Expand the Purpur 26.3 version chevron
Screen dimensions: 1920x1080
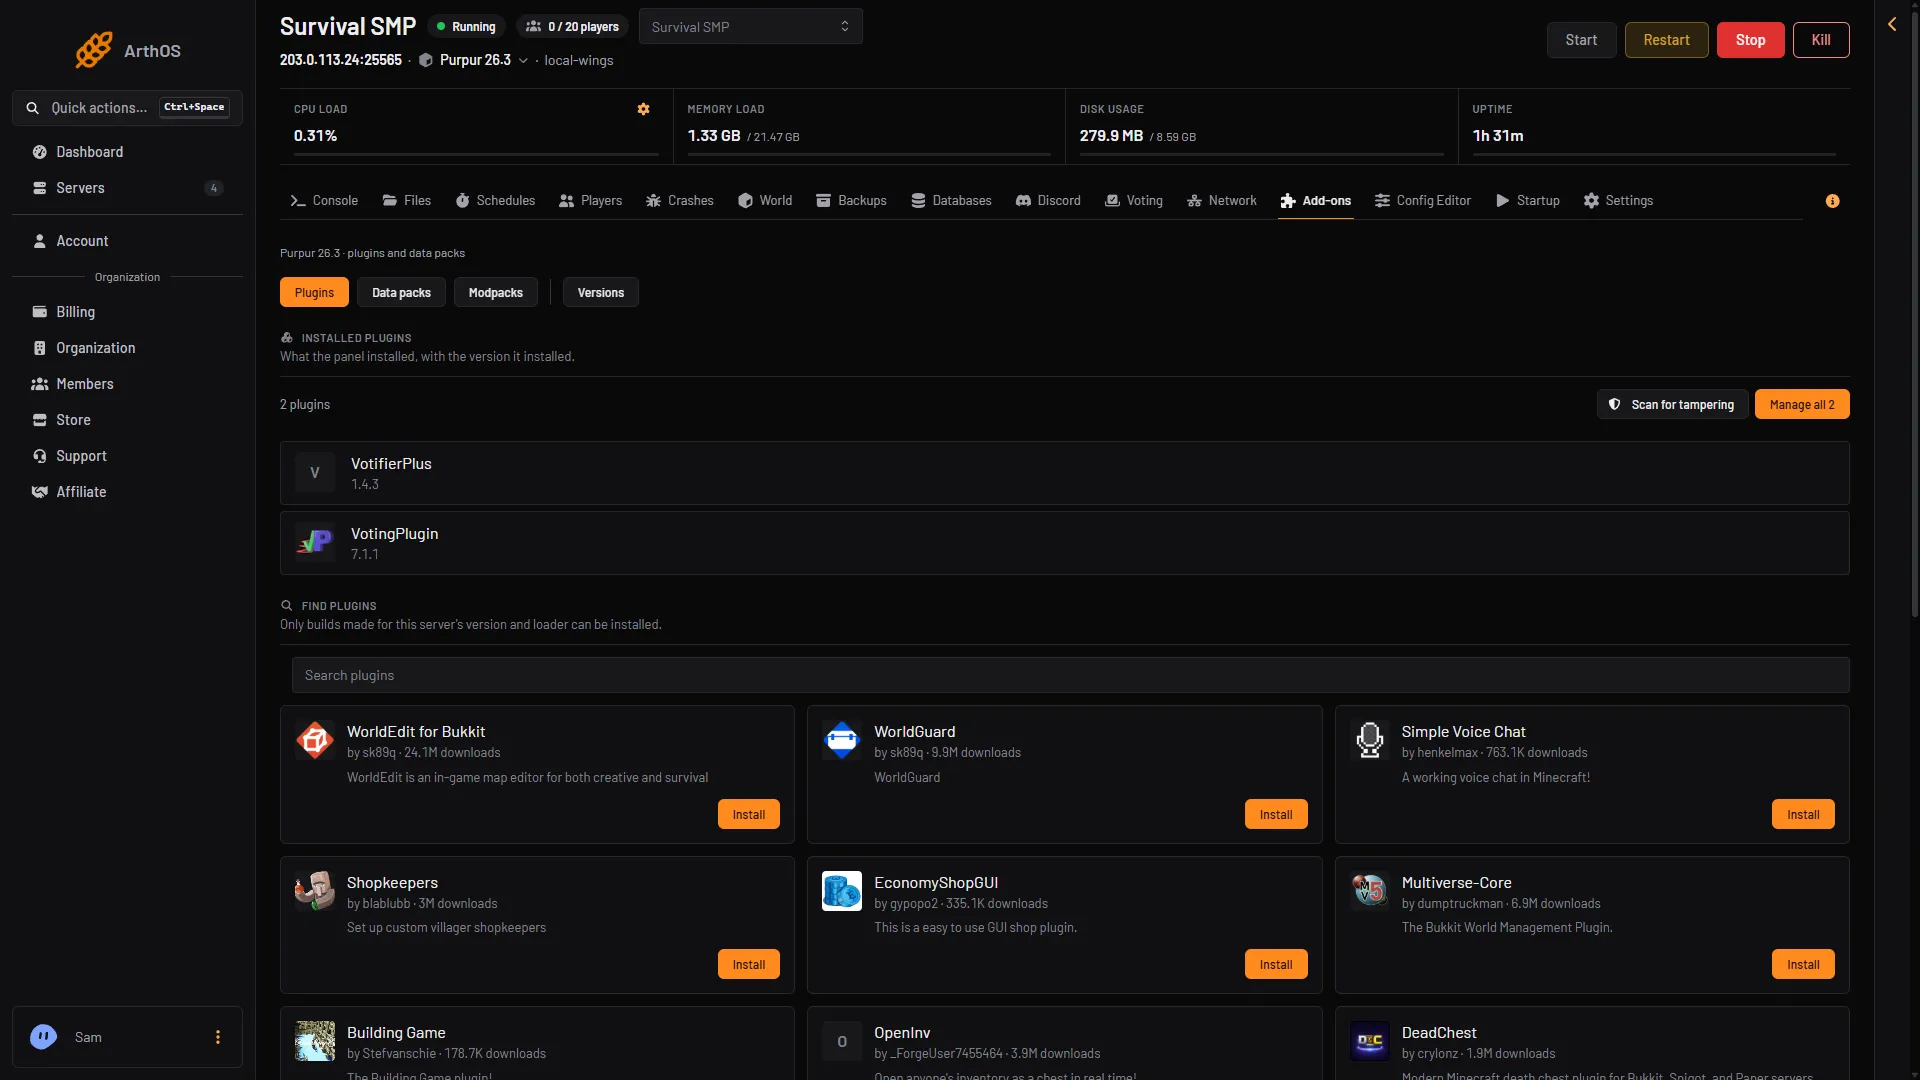click(523, 61)
